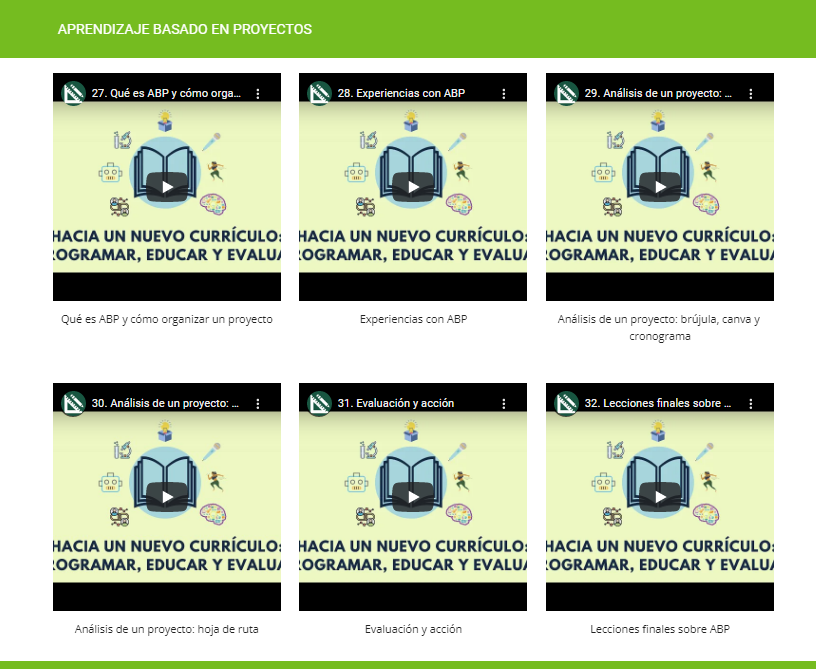
Task: Click the channel logo on video 29
Action: coord(564,92)
